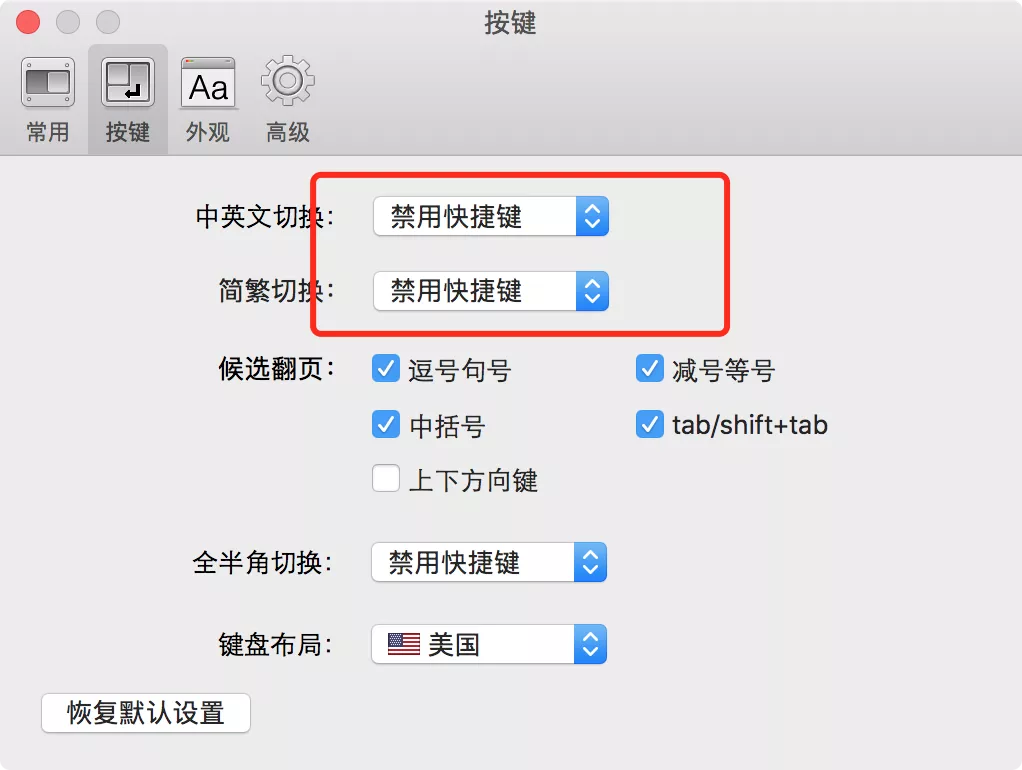Click blue arrows on 简繁切换 popup
This screenshot has height=770, width=1022.
592,291
